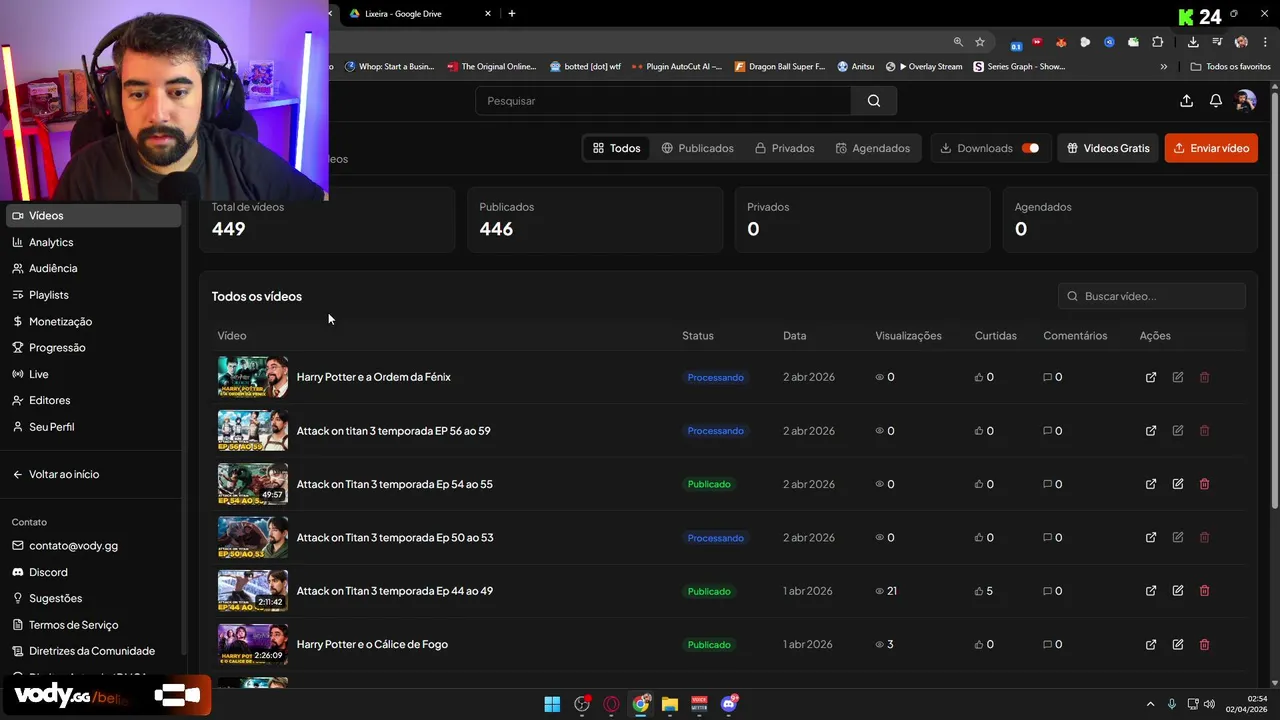
Task: Open the browser zoom magnifier icon
Action: tap(958, 42)
